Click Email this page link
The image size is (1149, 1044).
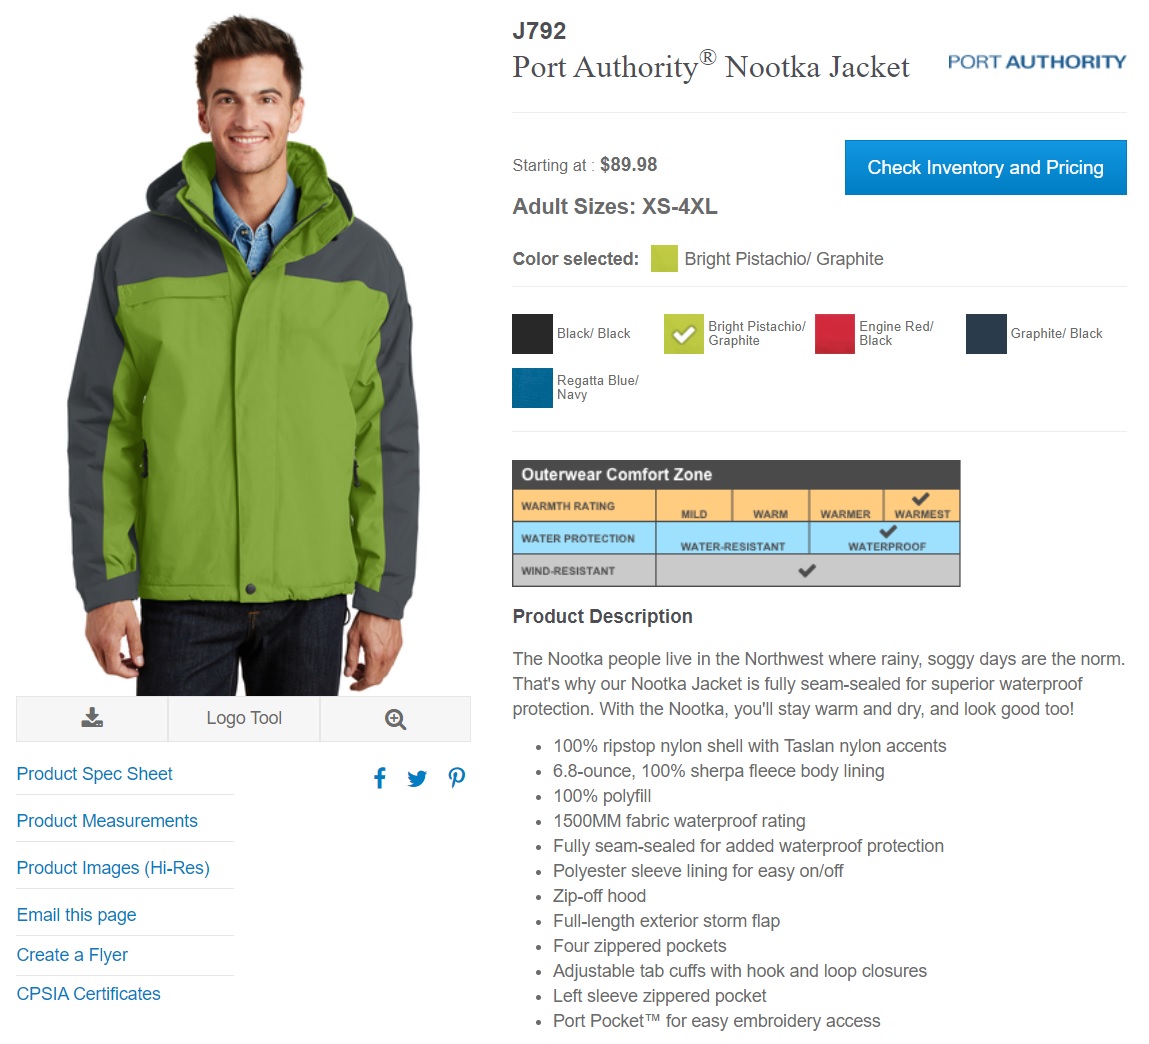76,915
